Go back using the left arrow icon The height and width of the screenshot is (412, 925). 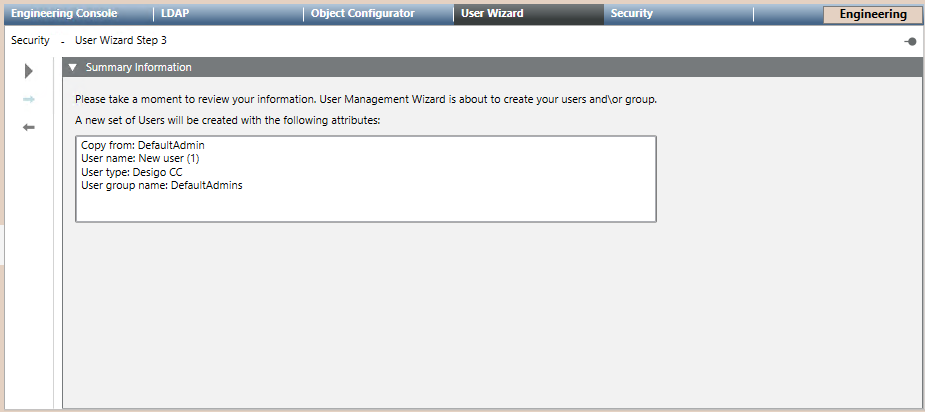[x=29, y=127]
